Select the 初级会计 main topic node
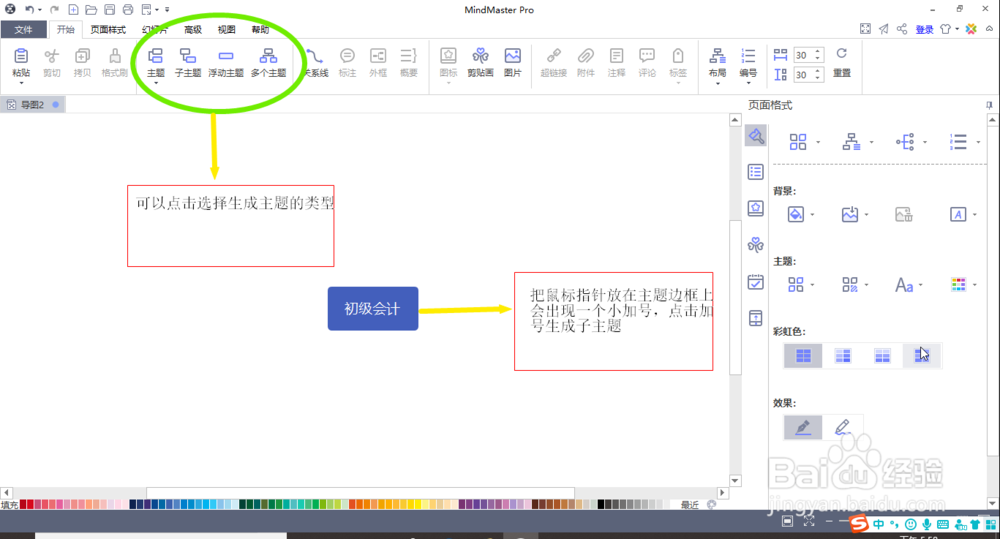The height and width of the screenshot is (539, 1000). pos(373,309)
